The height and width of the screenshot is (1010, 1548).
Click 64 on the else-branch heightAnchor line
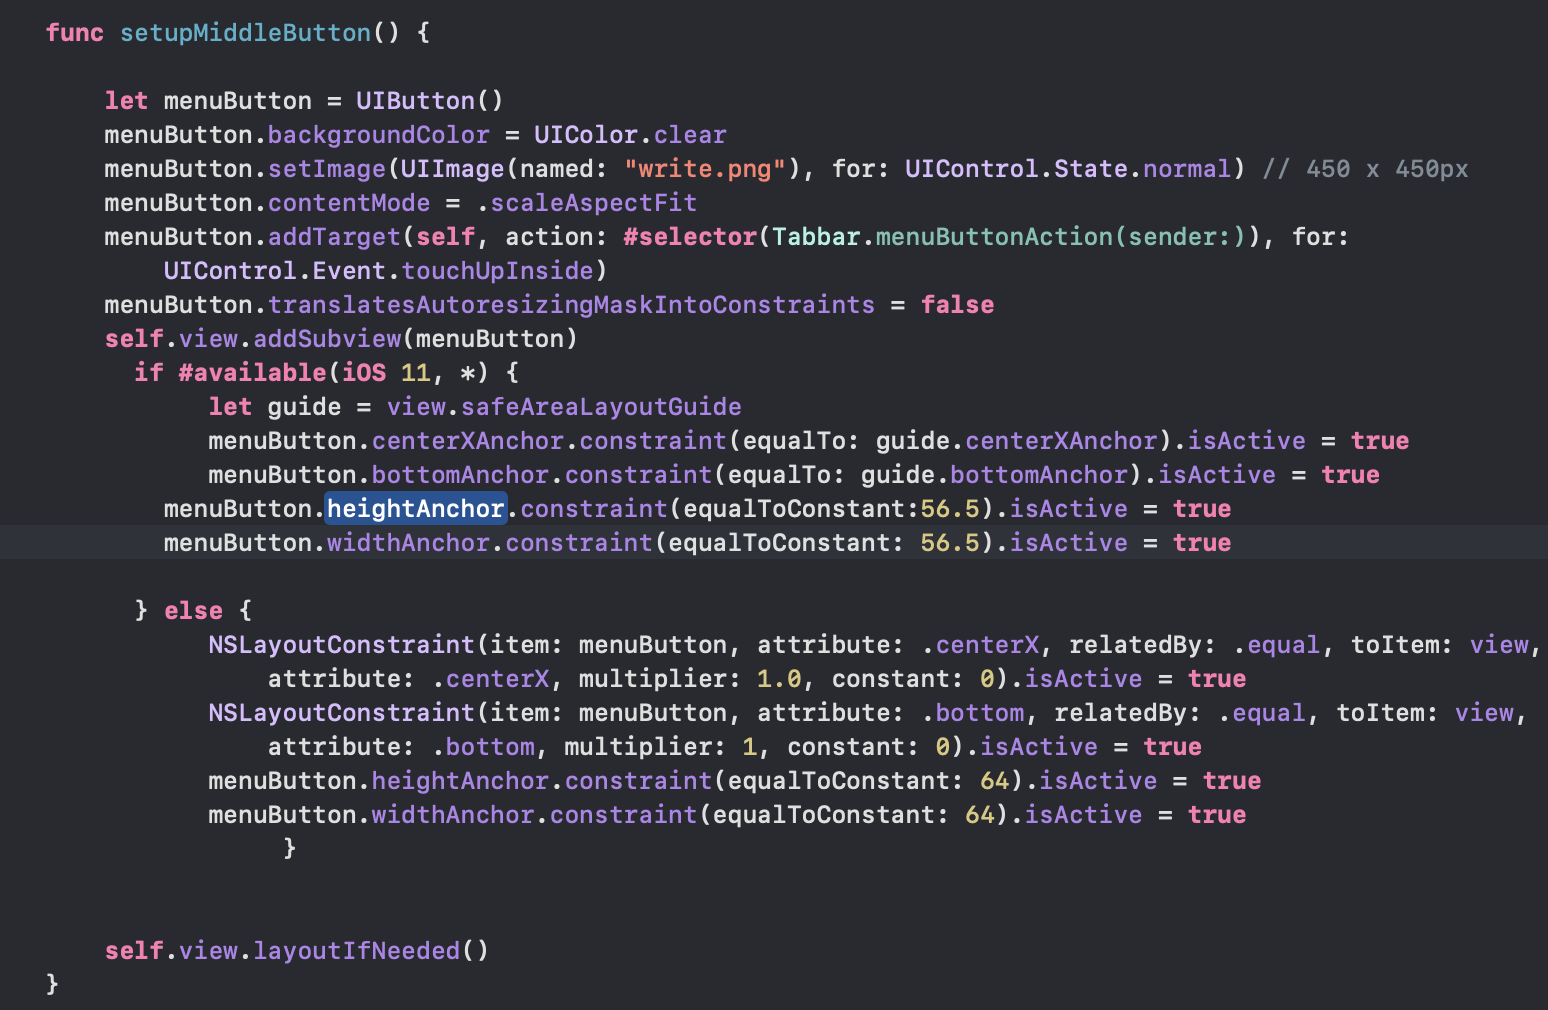pos(994,781)
